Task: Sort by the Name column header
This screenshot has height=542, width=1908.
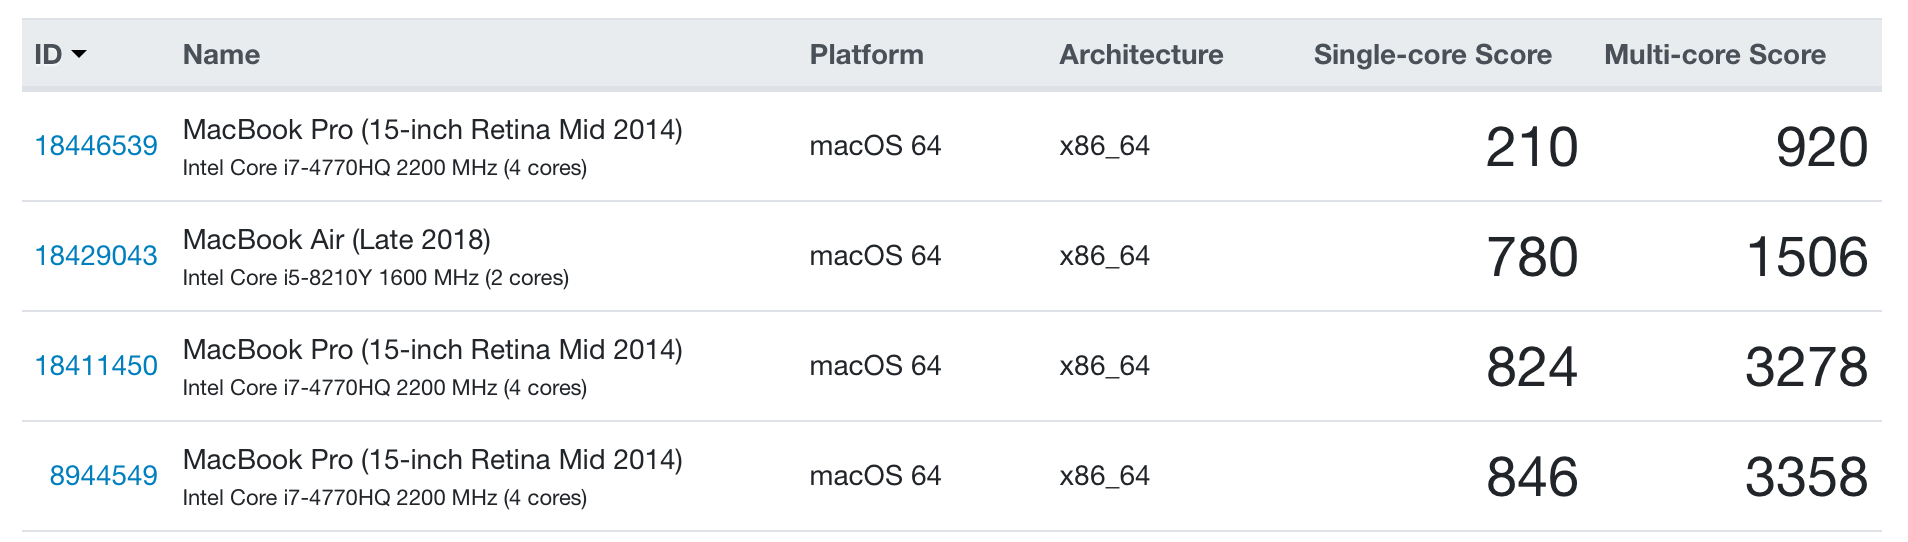Action: click(221, 54)
